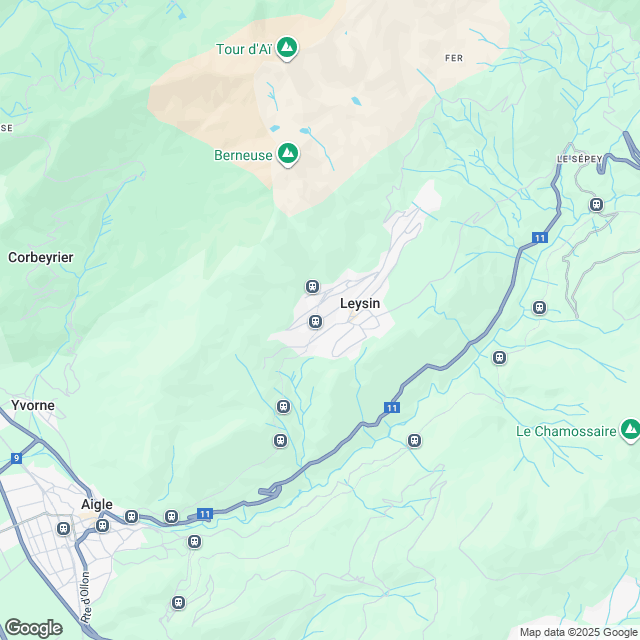The width and height of the screenshot is (640, 640).
Task: Click the route 9 highway shield near Yvorne
Action: [x=16, y=458]
